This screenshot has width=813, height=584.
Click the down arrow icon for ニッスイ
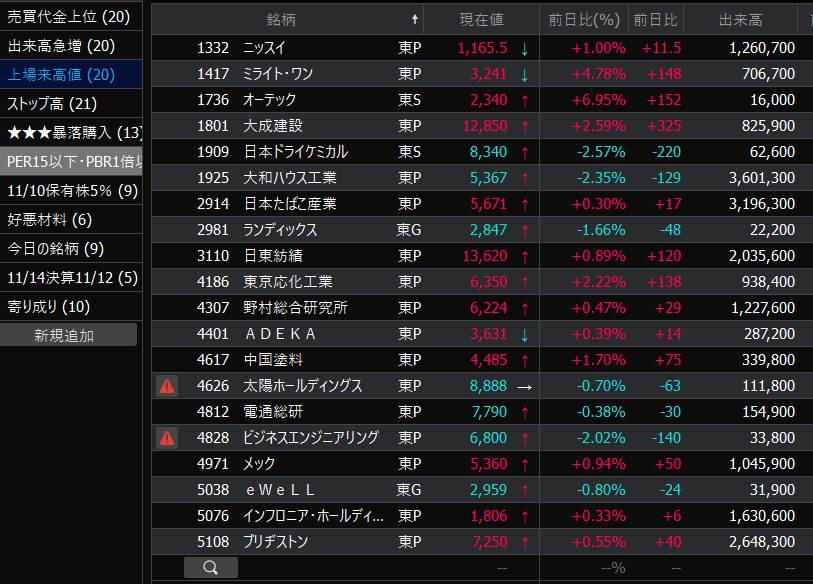524,48
